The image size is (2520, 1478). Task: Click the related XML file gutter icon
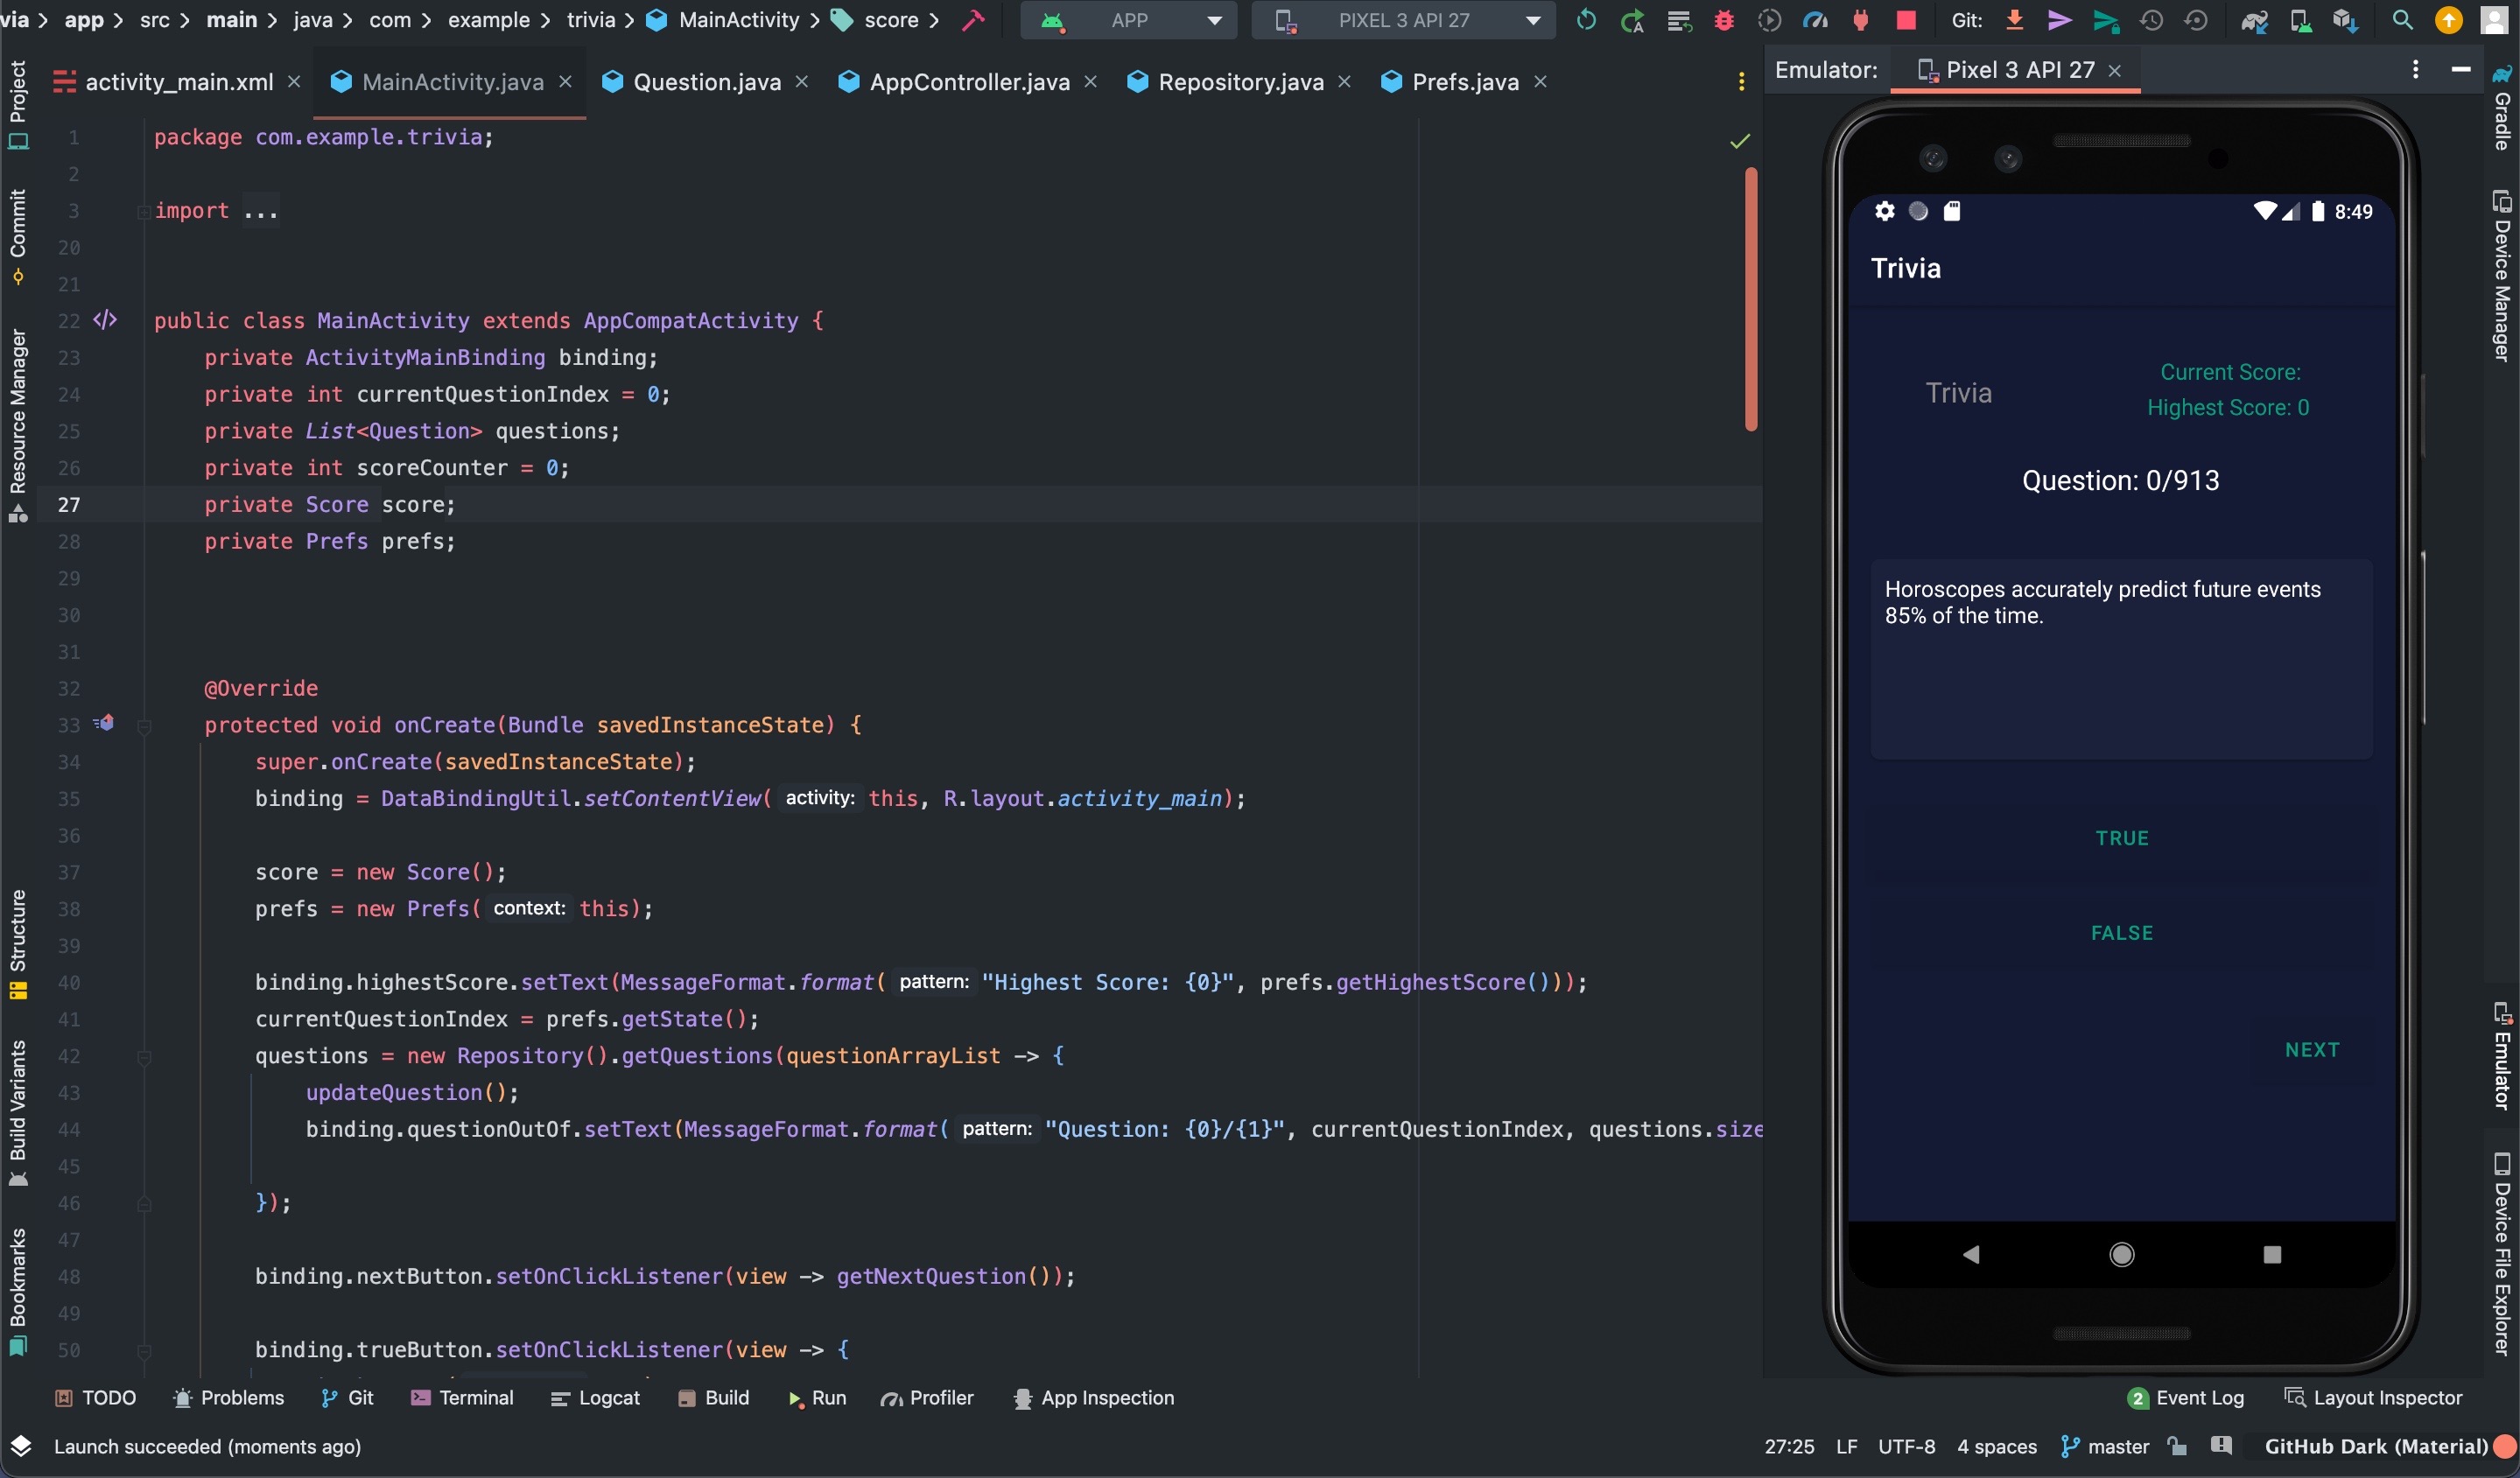click(x=105, y=320)
